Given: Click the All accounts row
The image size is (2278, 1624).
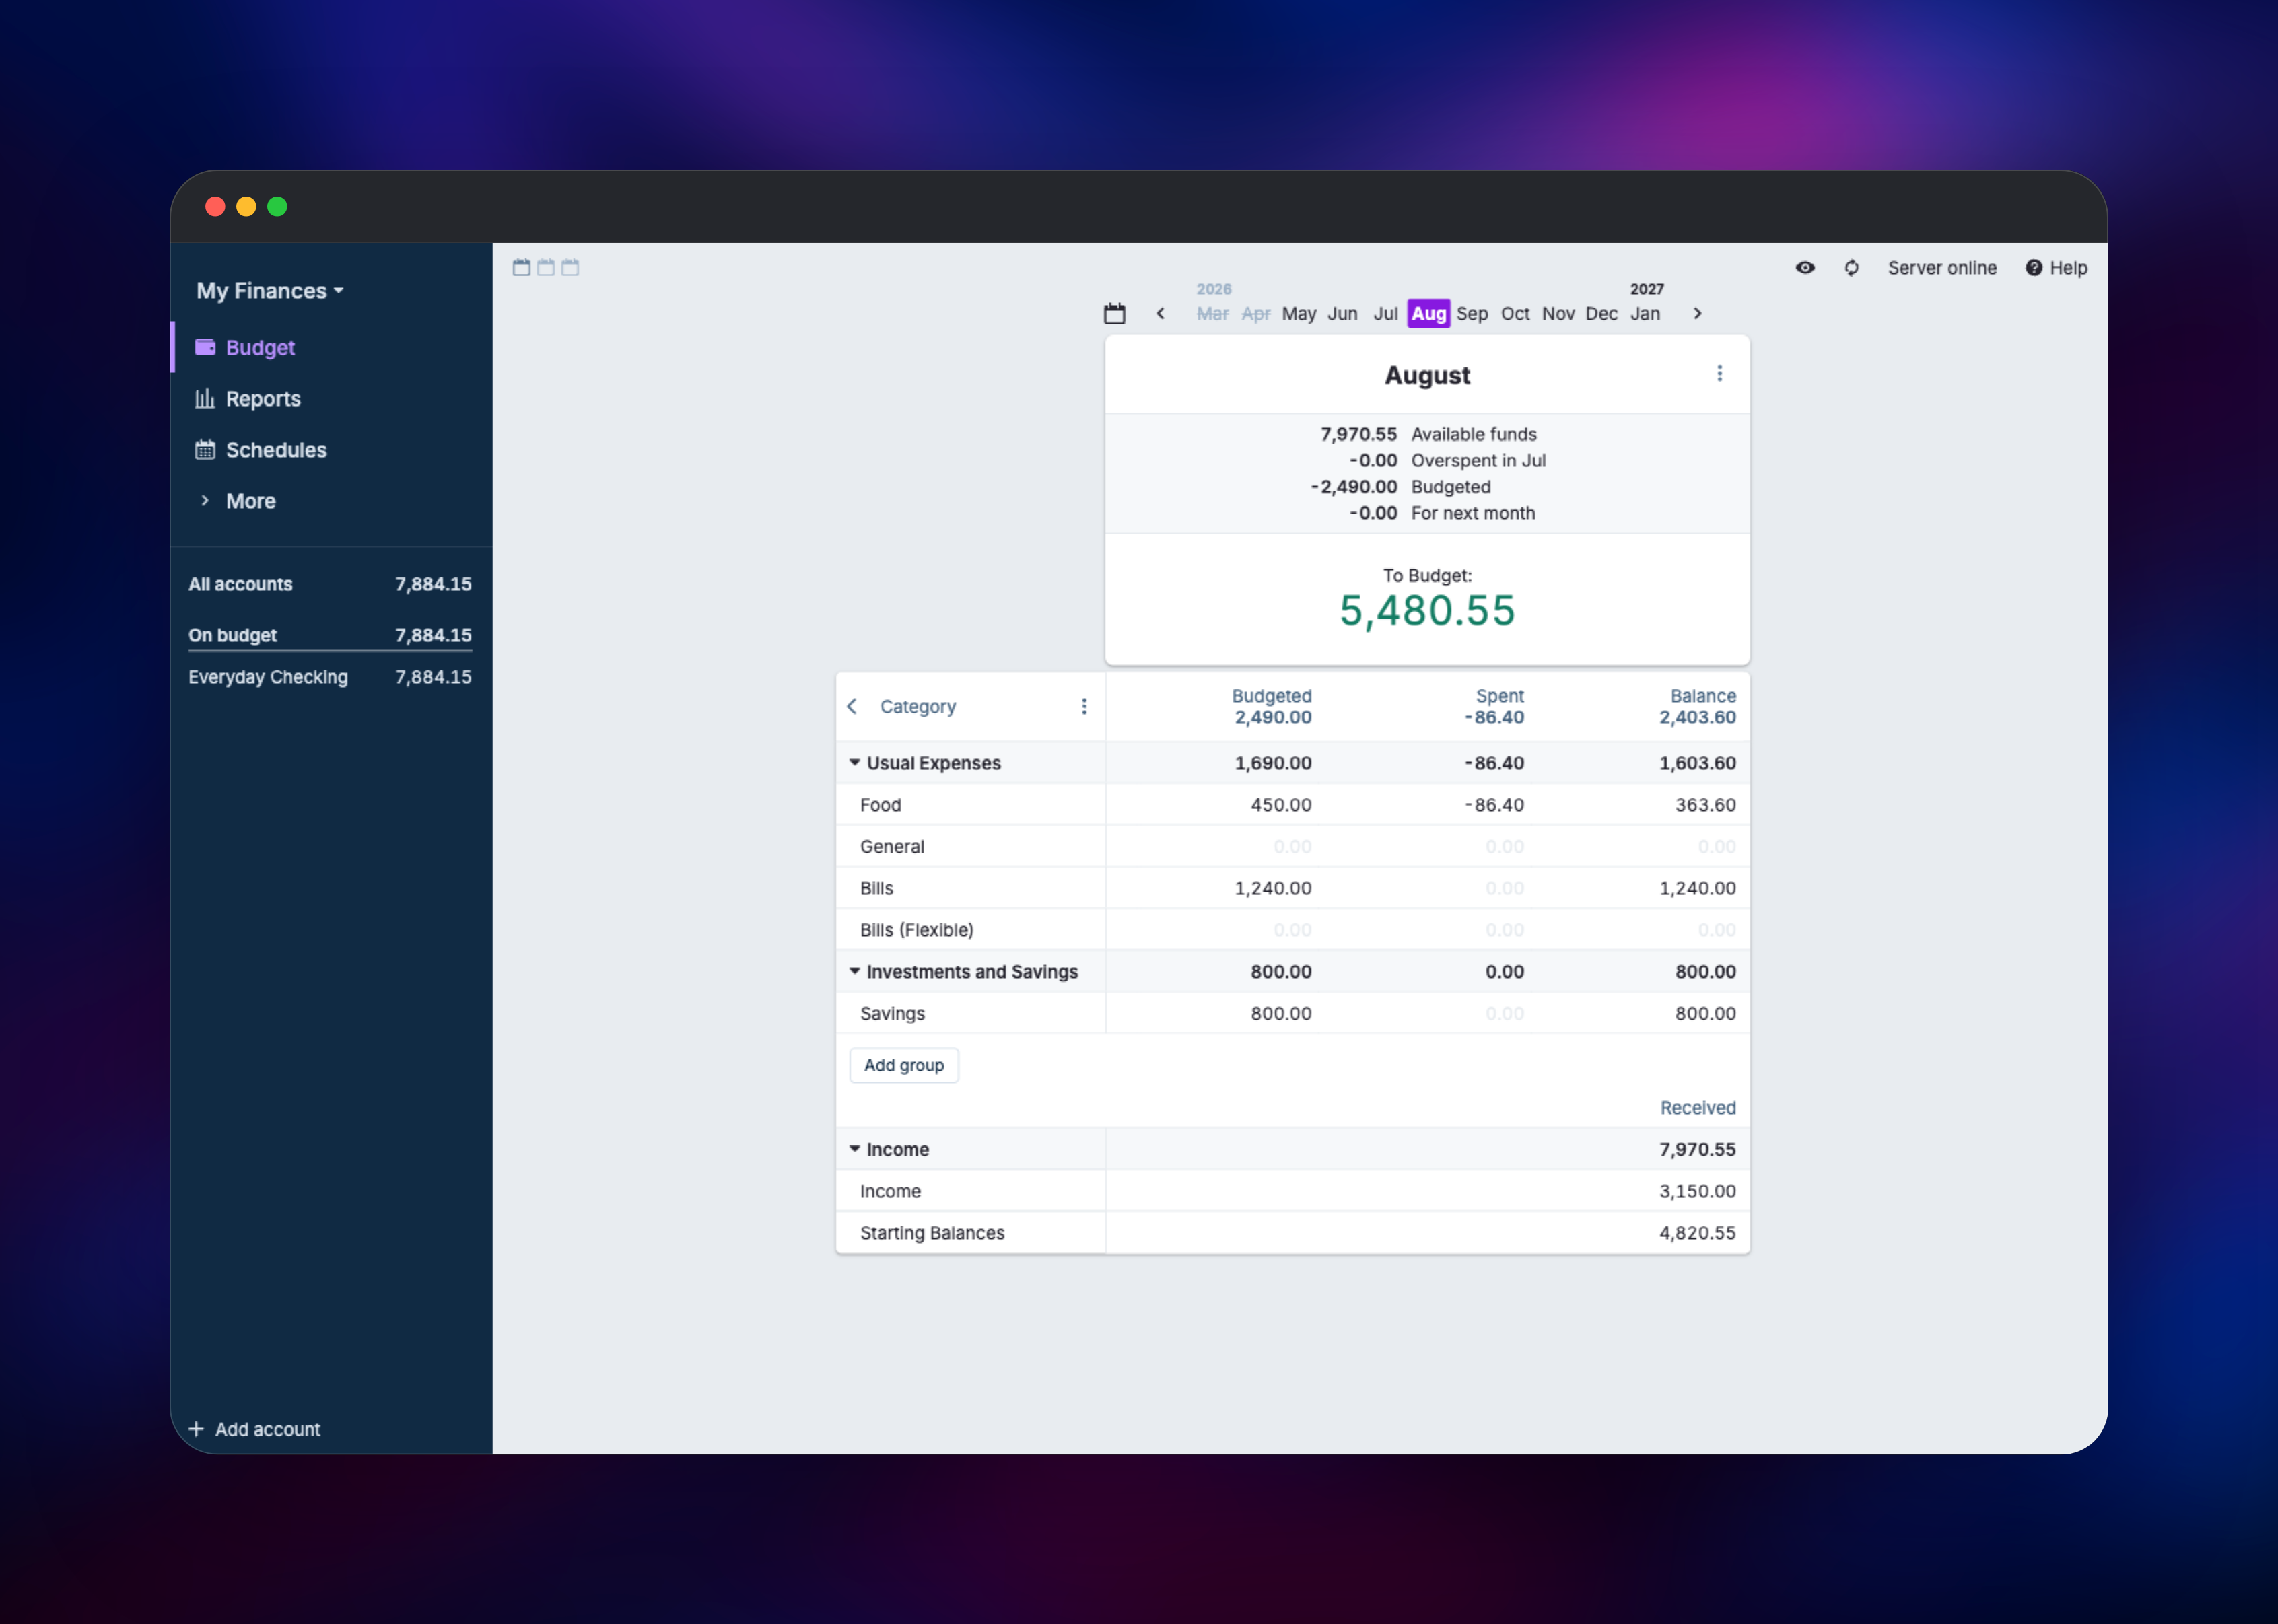Looking at the screenshot, I should click(x=330, y=584).
